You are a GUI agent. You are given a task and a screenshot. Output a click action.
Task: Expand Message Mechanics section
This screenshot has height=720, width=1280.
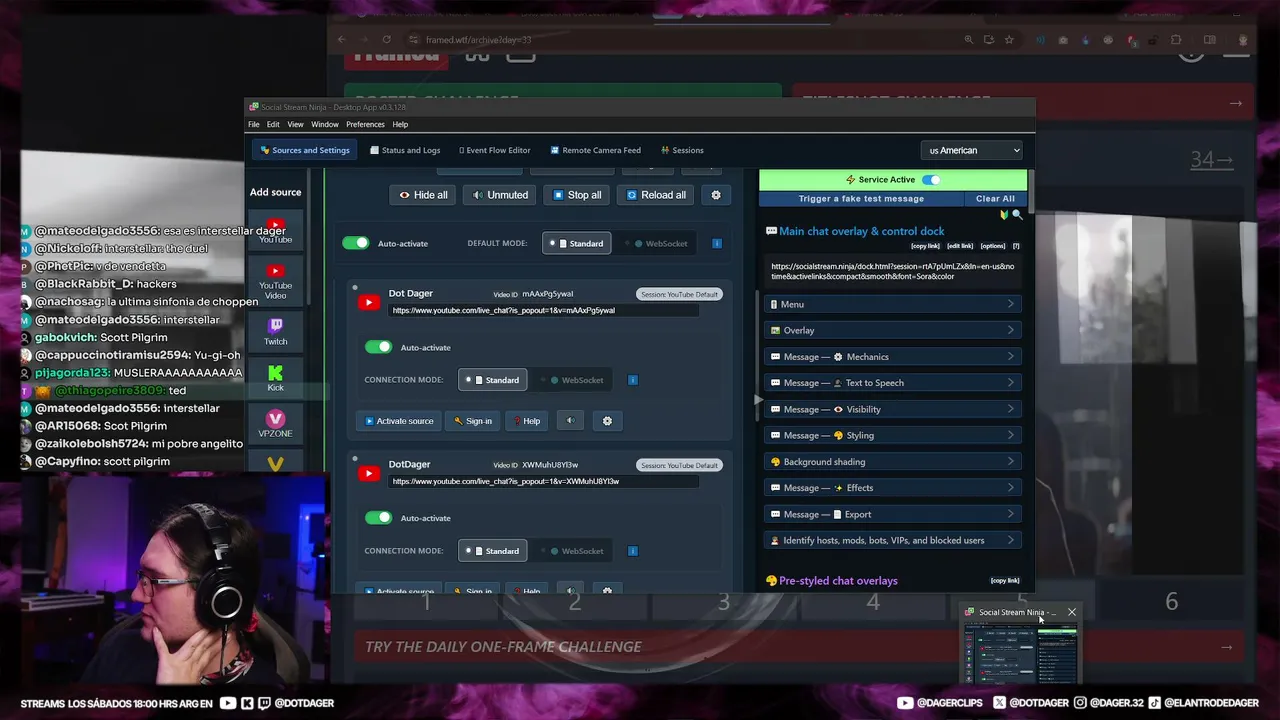tap(892, 357)
